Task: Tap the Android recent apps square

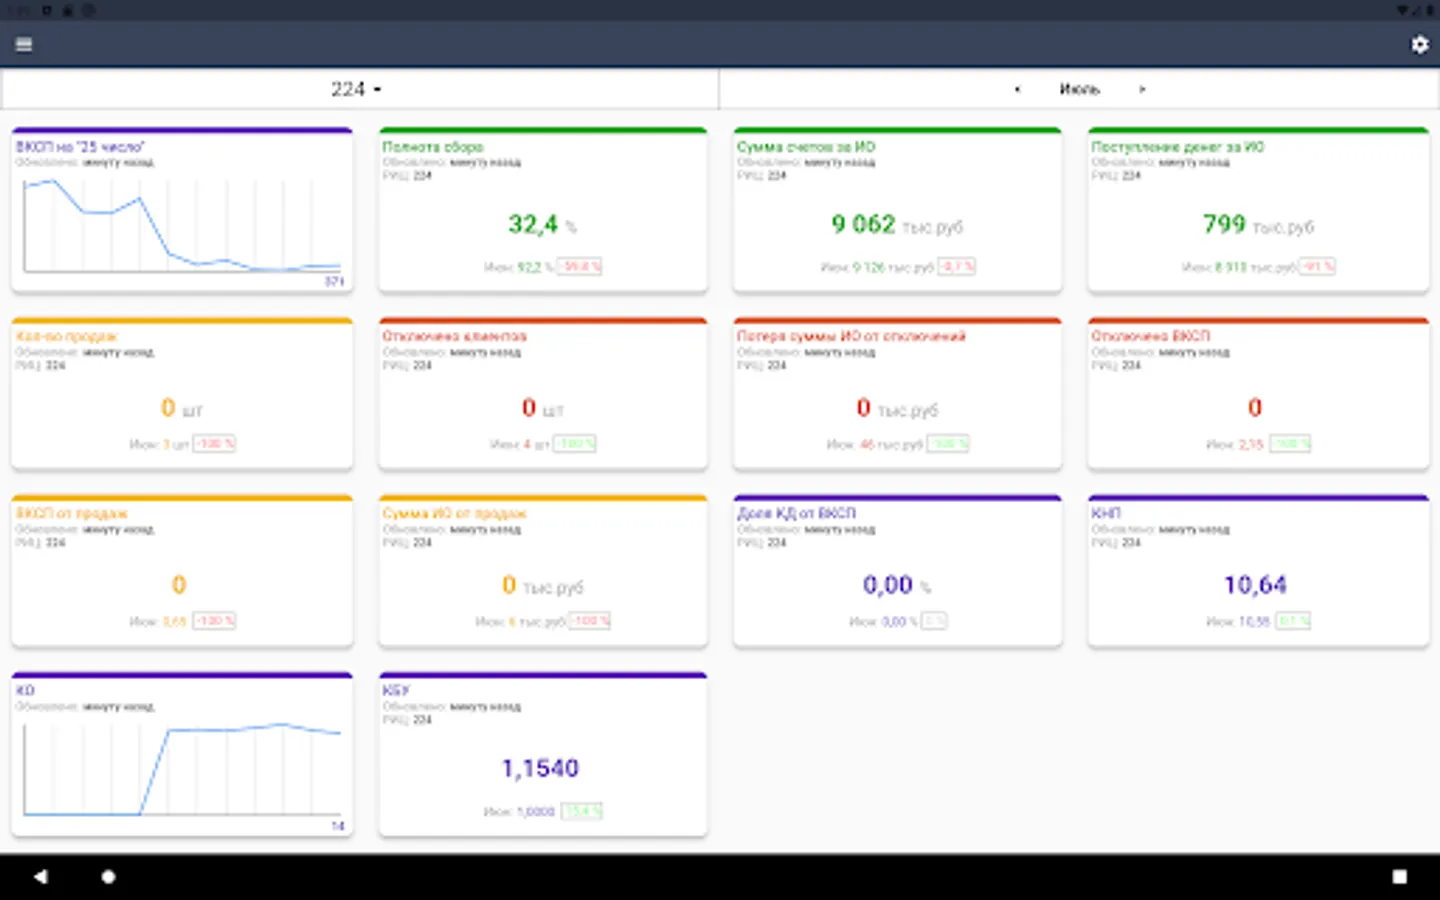Action: [1399, 877]
